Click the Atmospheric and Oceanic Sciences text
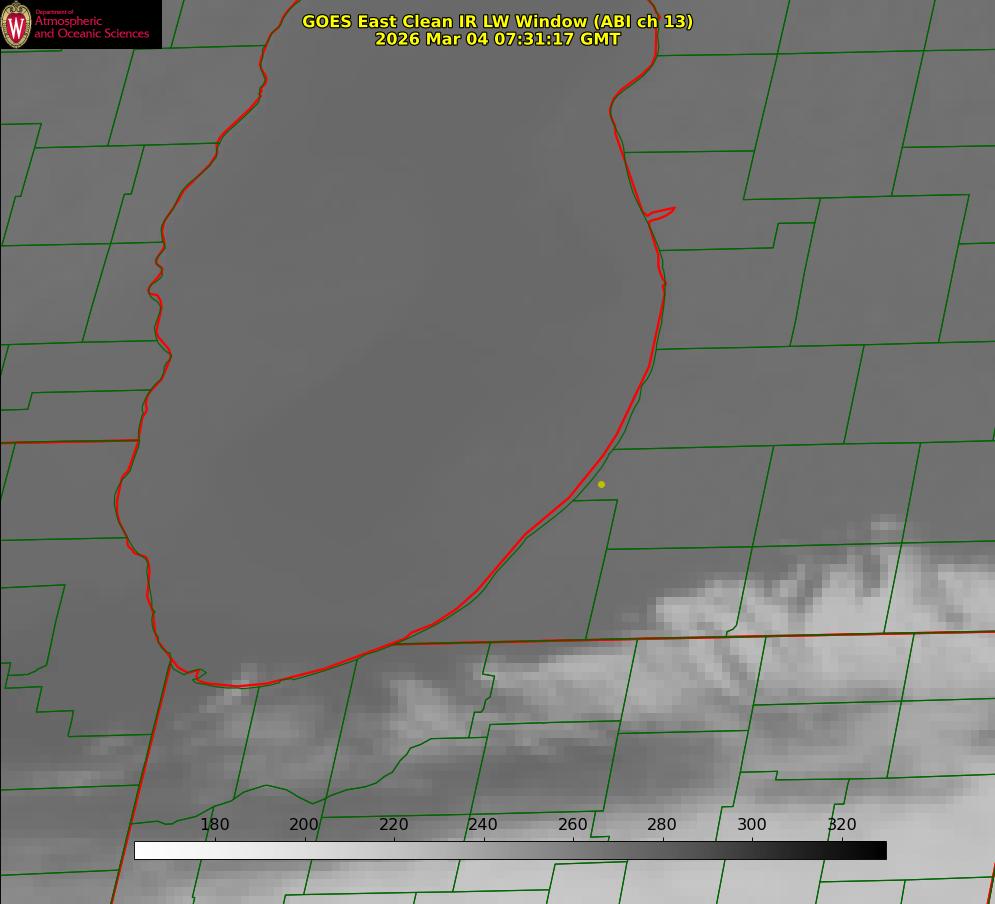Screen dimensions: 995x904 91,27
